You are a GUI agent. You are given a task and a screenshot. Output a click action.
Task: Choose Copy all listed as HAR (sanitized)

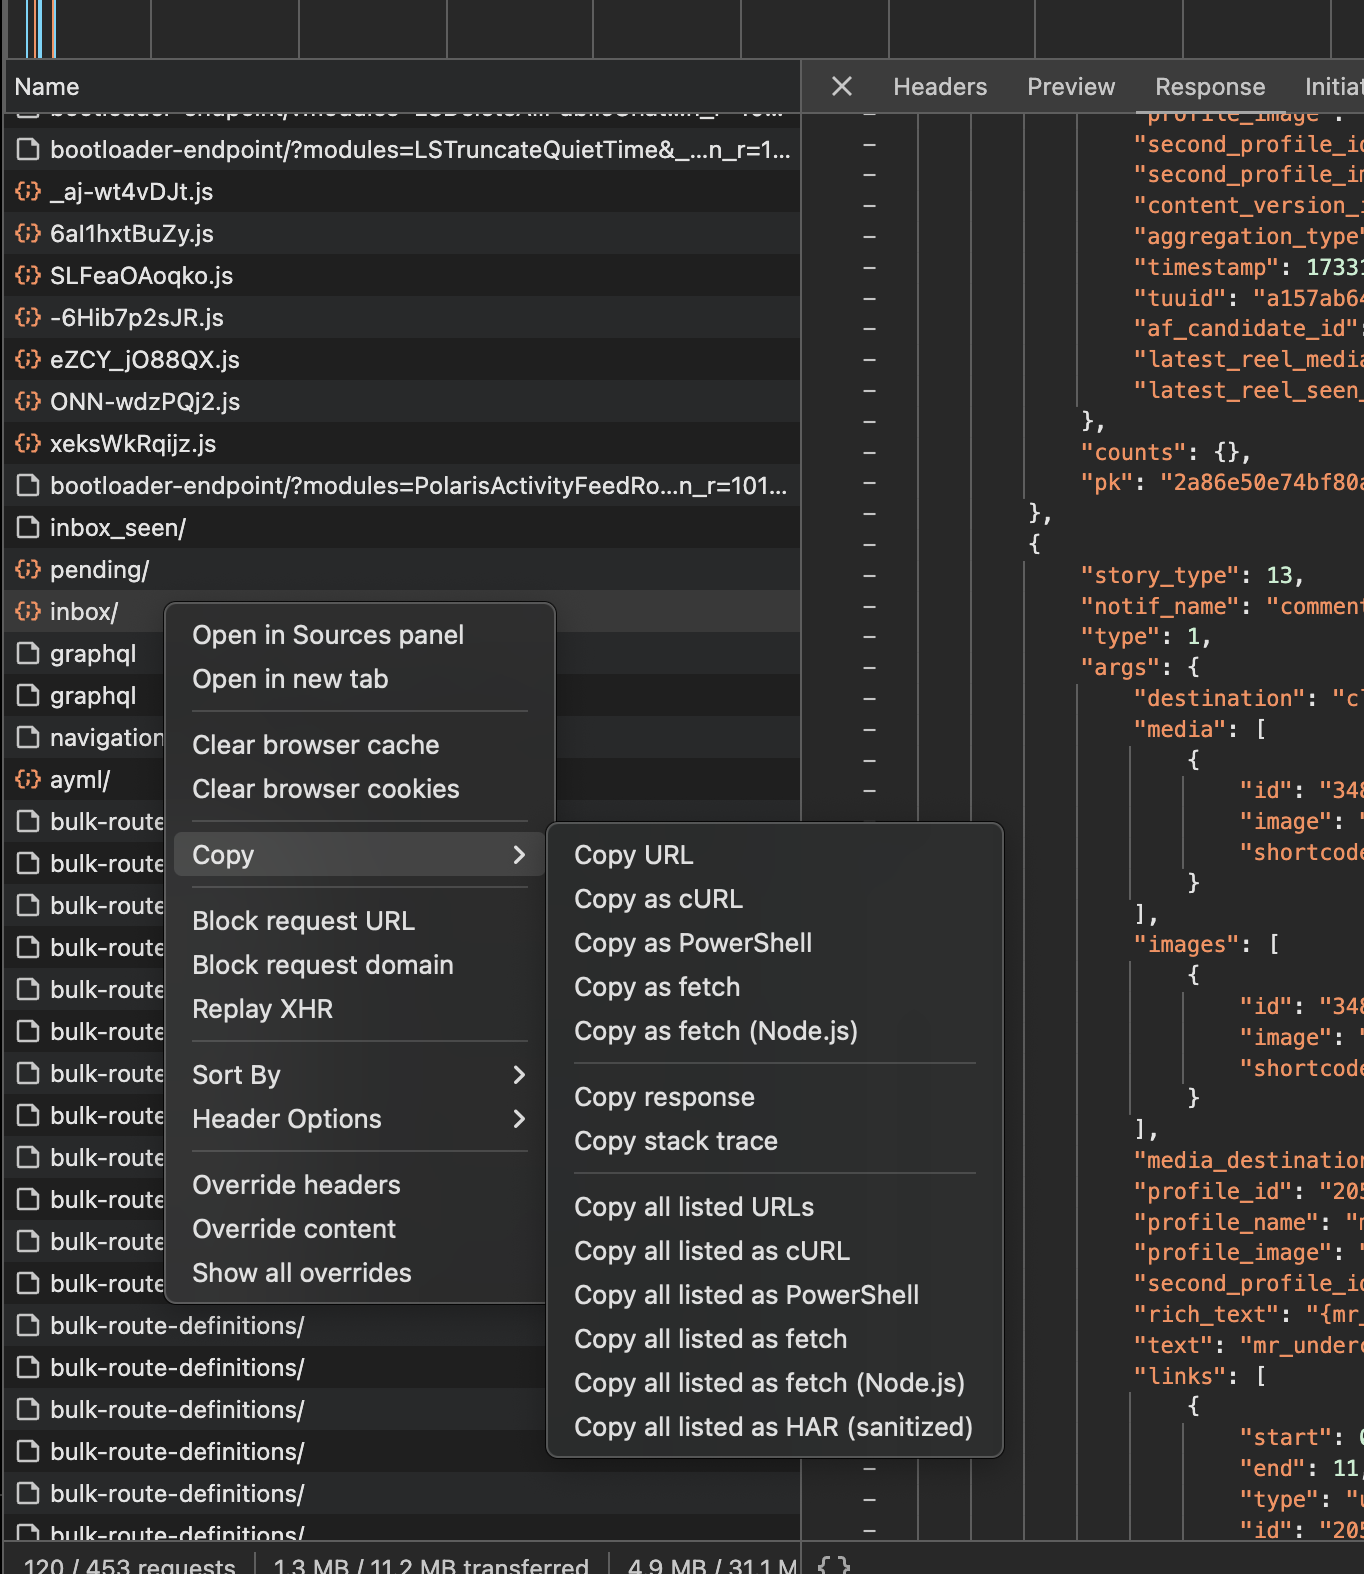773,1427
